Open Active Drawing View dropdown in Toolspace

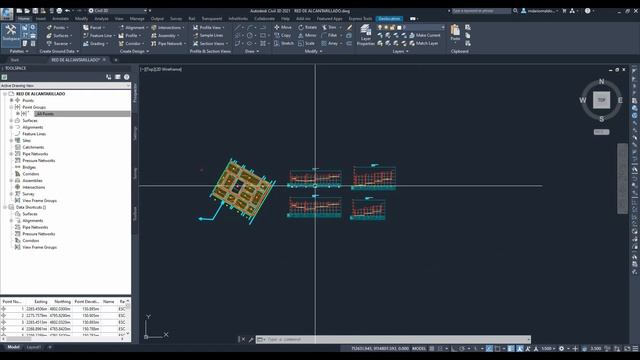[x=65, y=86]
